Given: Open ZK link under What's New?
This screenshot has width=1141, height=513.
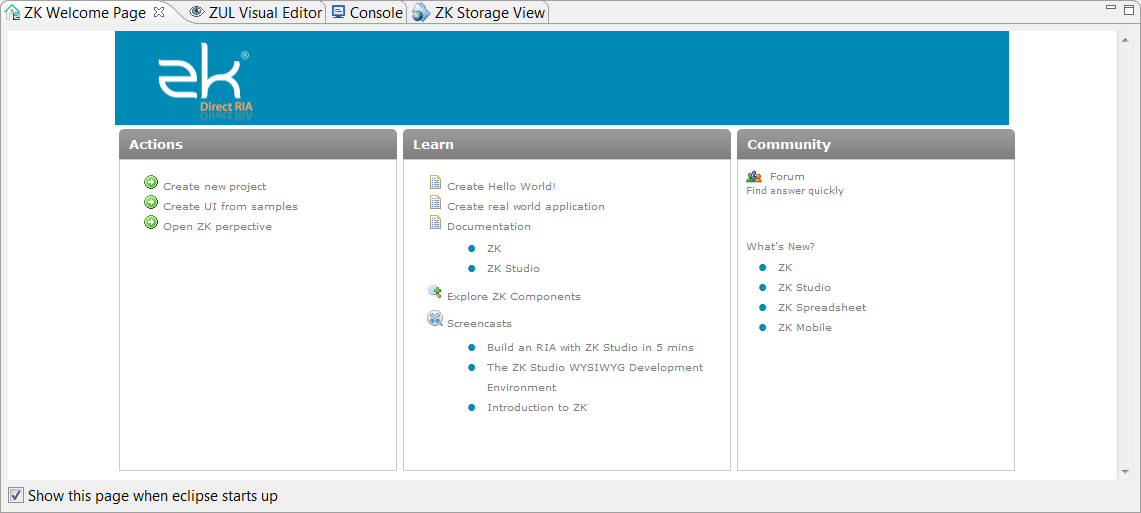Looking at the screenshot, I should [x=785, y=268].
